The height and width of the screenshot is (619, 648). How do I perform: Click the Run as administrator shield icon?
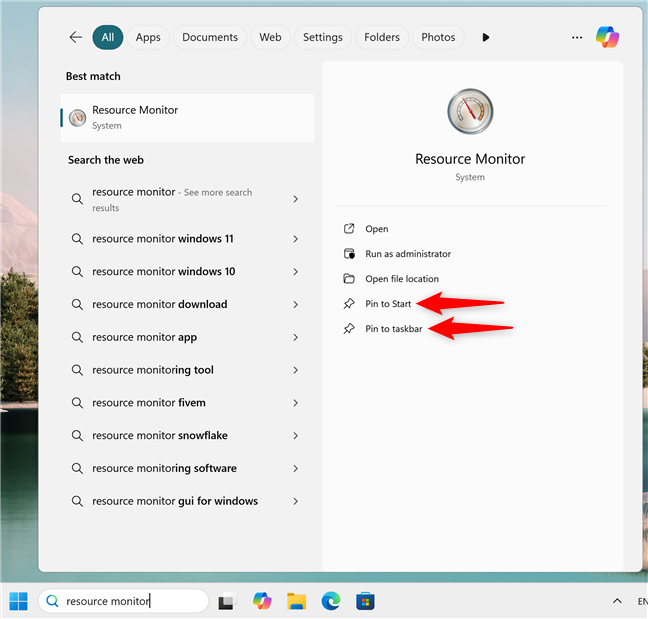pos(349,253)
